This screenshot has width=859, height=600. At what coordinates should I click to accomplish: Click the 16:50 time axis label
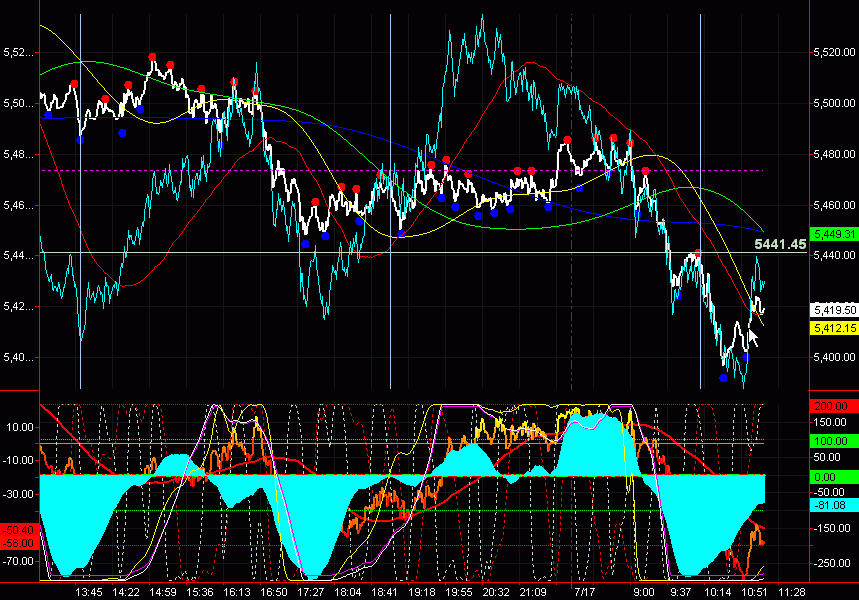point(274,592)
